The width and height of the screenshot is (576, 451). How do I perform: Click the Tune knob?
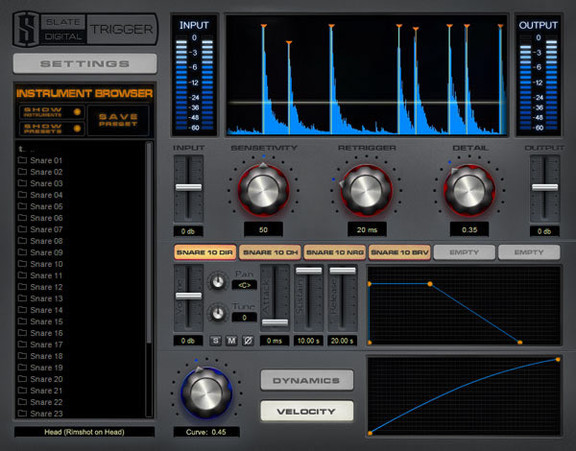click(218, 313)
